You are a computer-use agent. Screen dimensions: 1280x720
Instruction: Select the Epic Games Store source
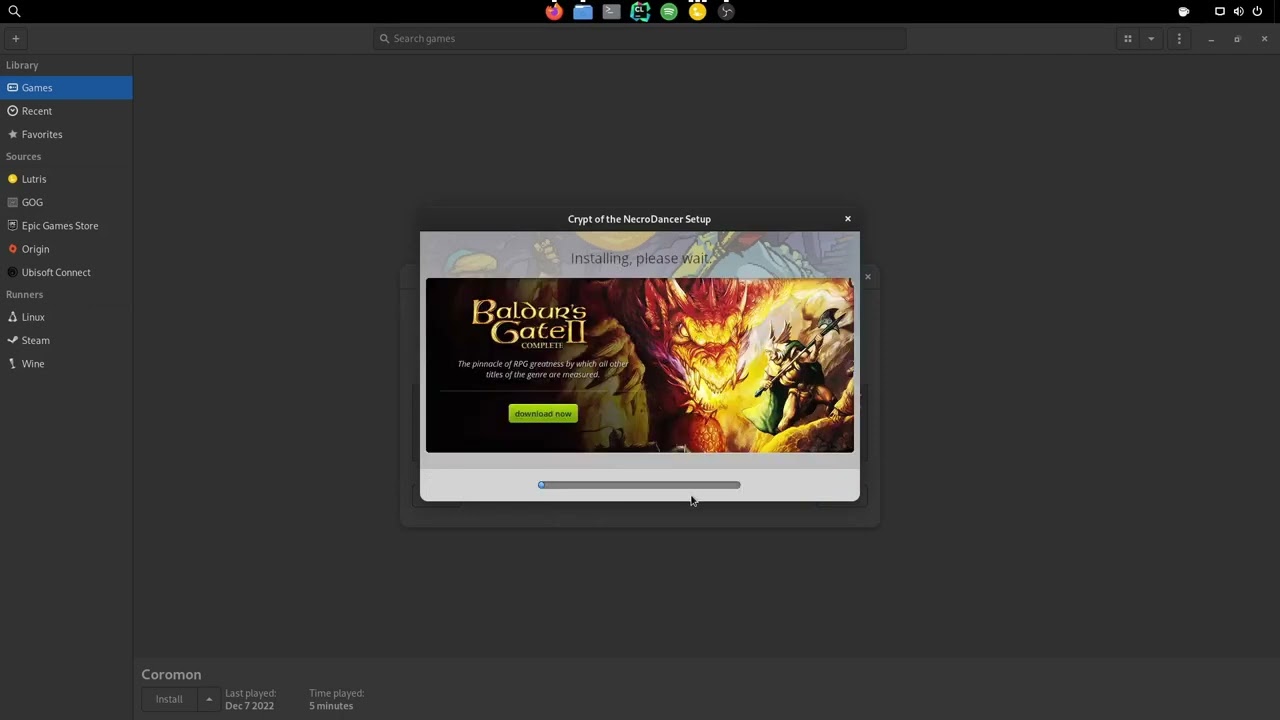tap(66, 226)
